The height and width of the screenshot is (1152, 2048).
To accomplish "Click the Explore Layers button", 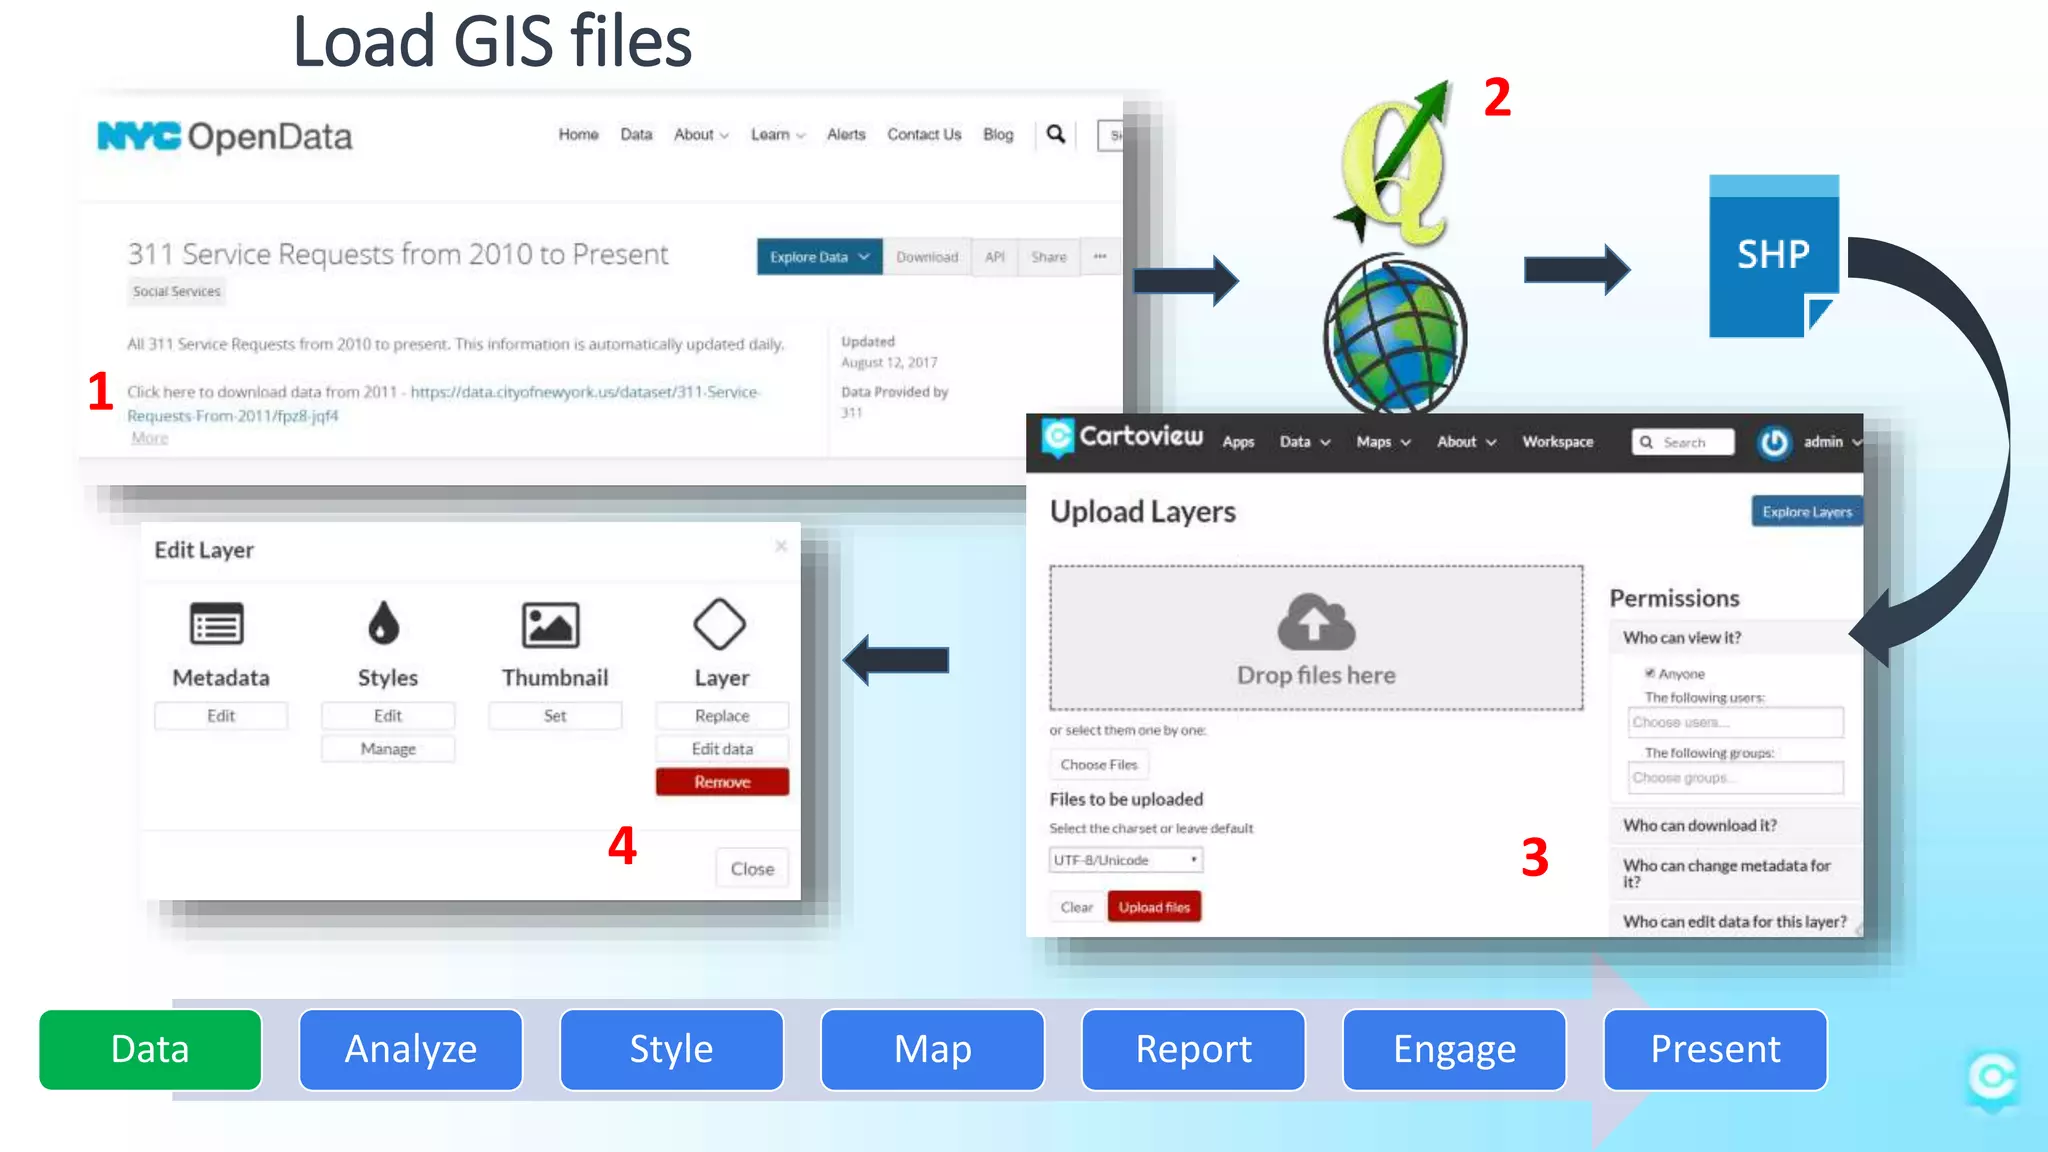I will click(x=1806, y=511).
